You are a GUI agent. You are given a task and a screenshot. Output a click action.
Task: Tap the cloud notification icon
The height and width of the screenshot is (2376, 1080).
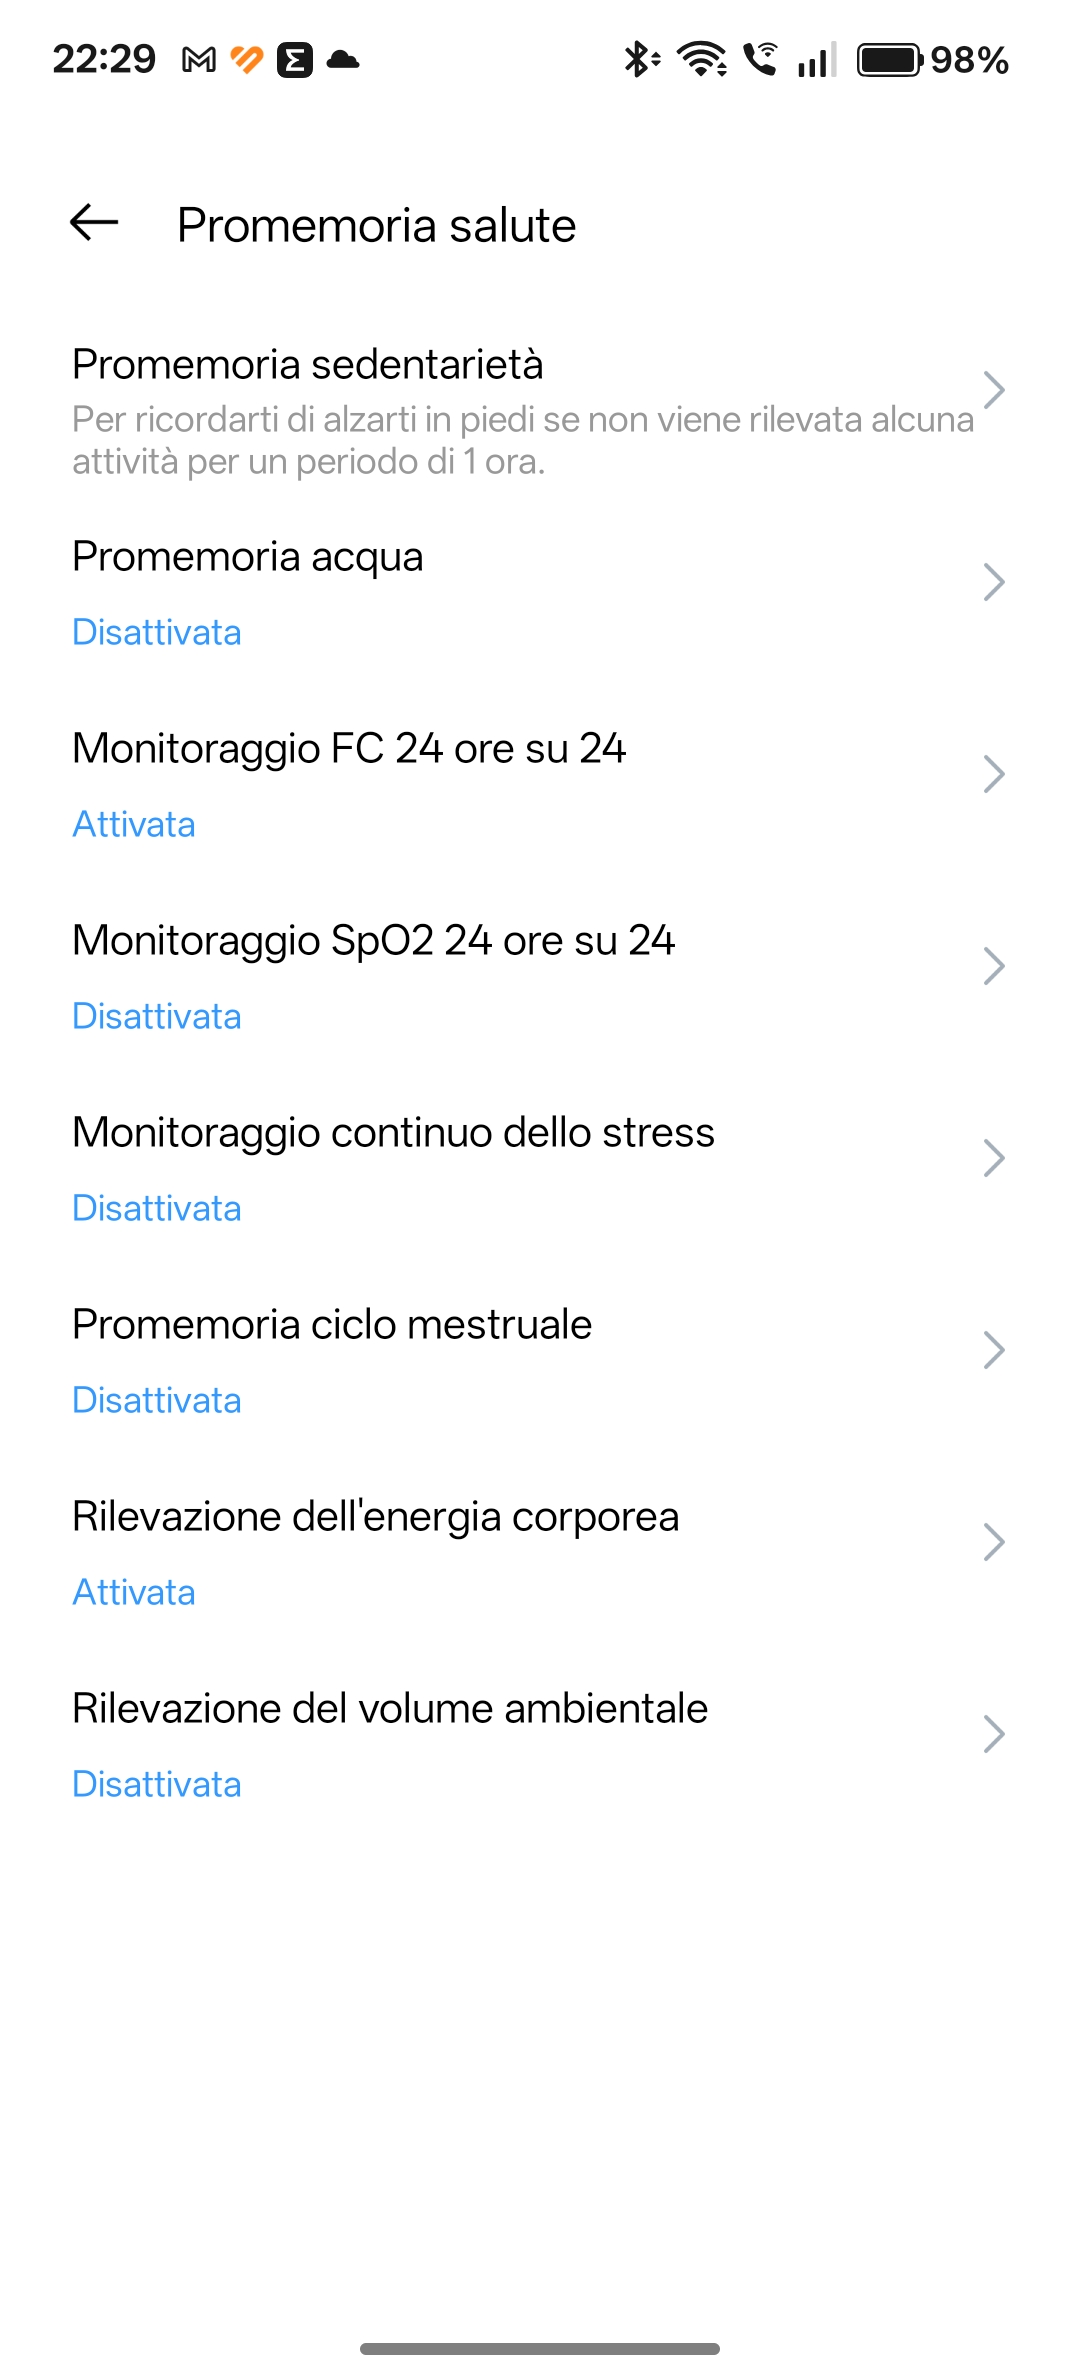(x=343, y=60)
